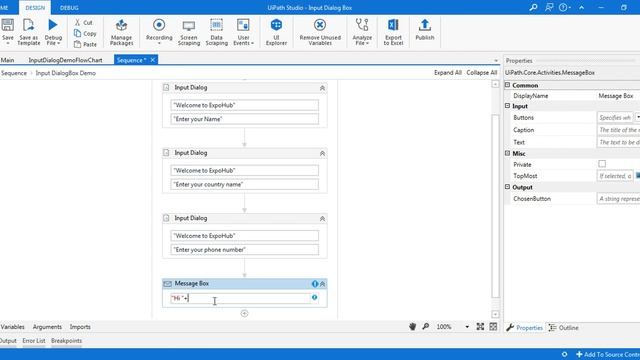The height and width of the screenshot is (360, 640).
Task: Open feedback icon in title bar
Action: [x=549, y=7]
